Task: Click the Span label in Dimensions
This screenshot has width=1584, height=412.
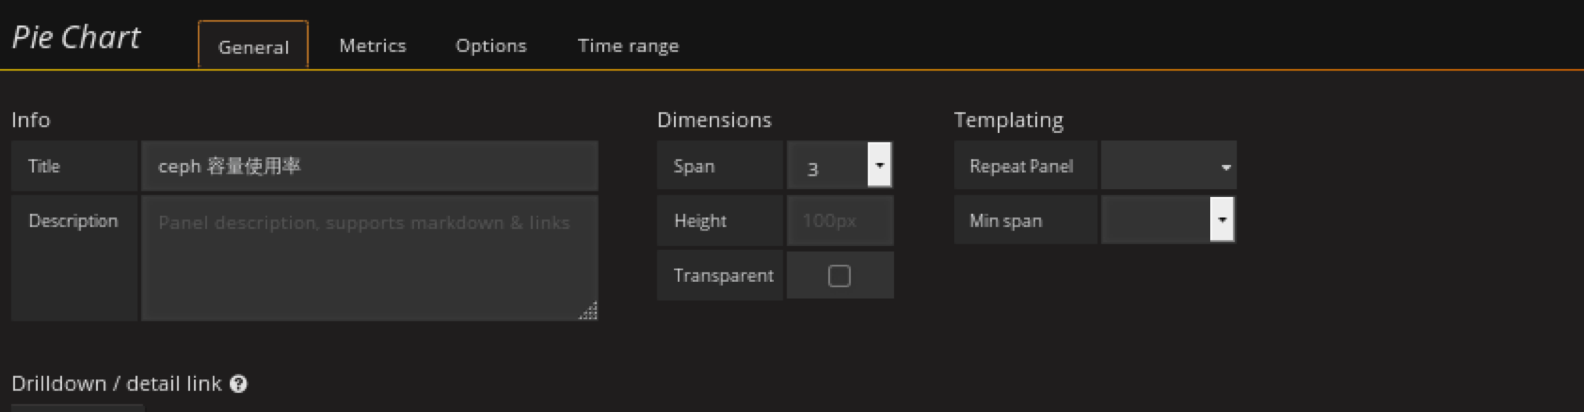Action: (x=694, y=166)
